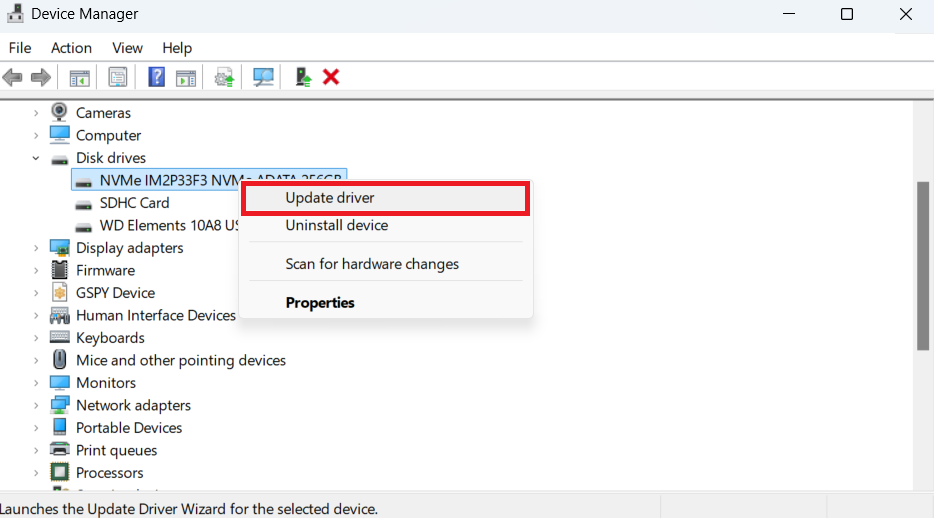The image size is (934, 518).
Task: Maximize the Device Manager window
Action: [846, 14]
